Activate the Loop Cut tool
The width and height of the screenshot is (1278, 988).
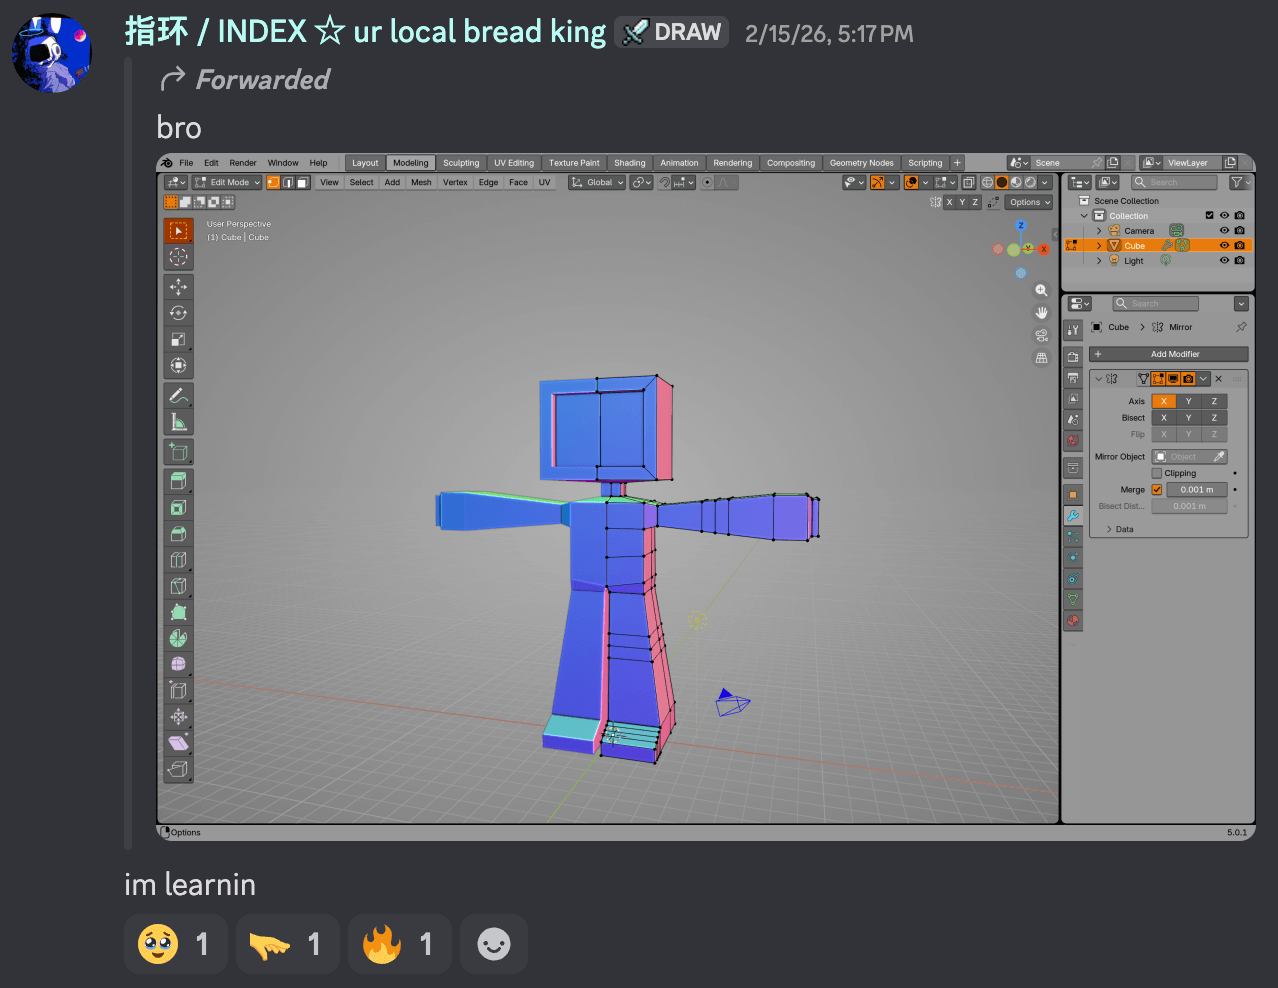tap(178, 560)
